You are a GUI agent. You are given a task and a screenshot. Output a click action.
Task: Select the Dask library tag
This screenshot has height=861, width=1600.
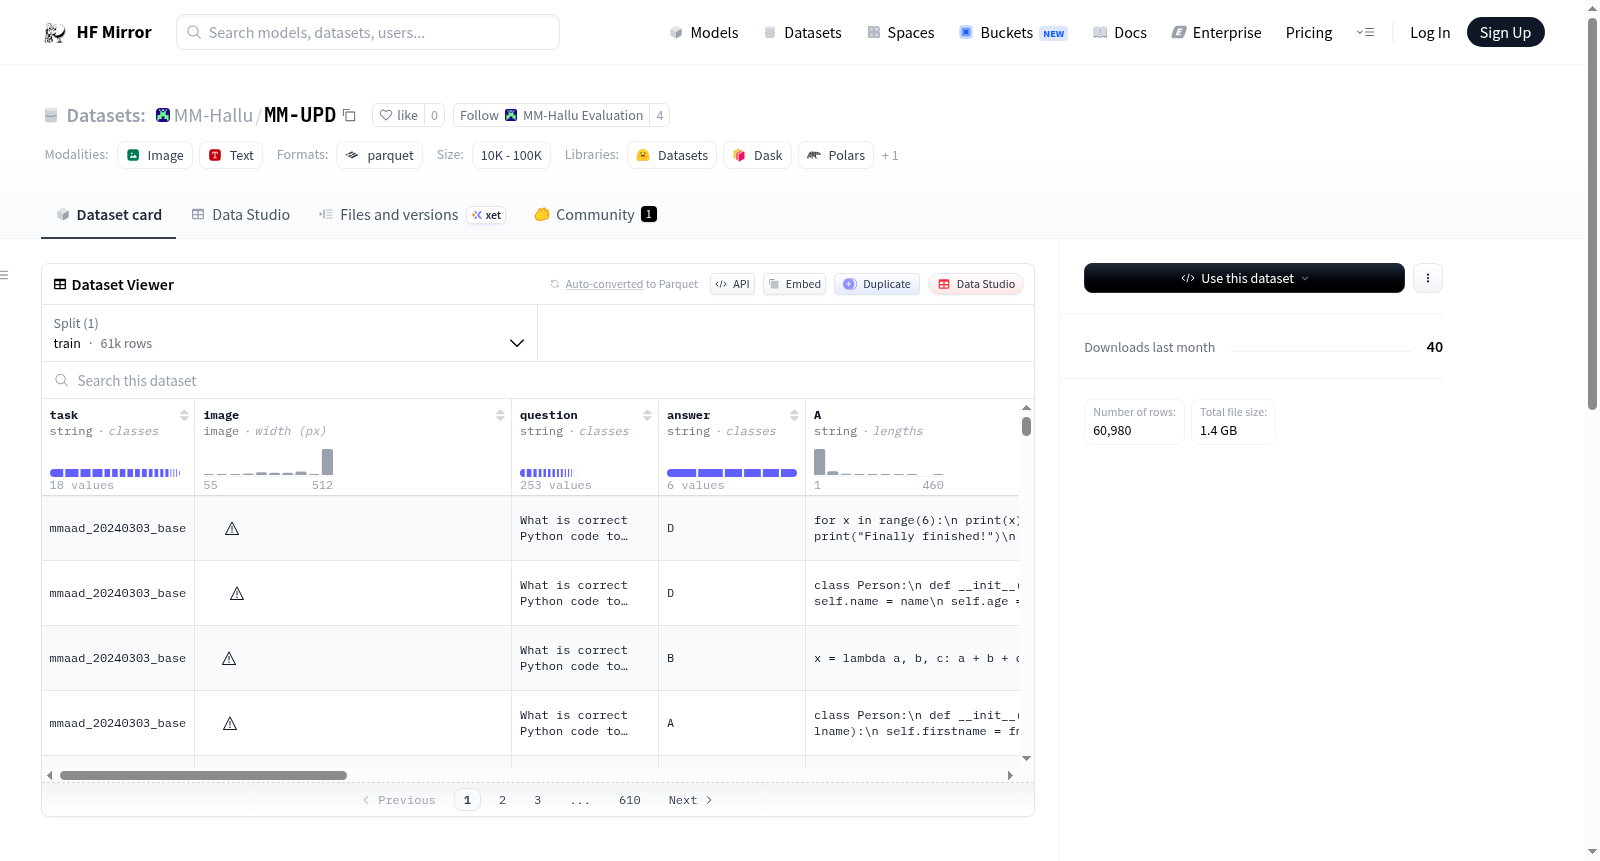[758, 155]
